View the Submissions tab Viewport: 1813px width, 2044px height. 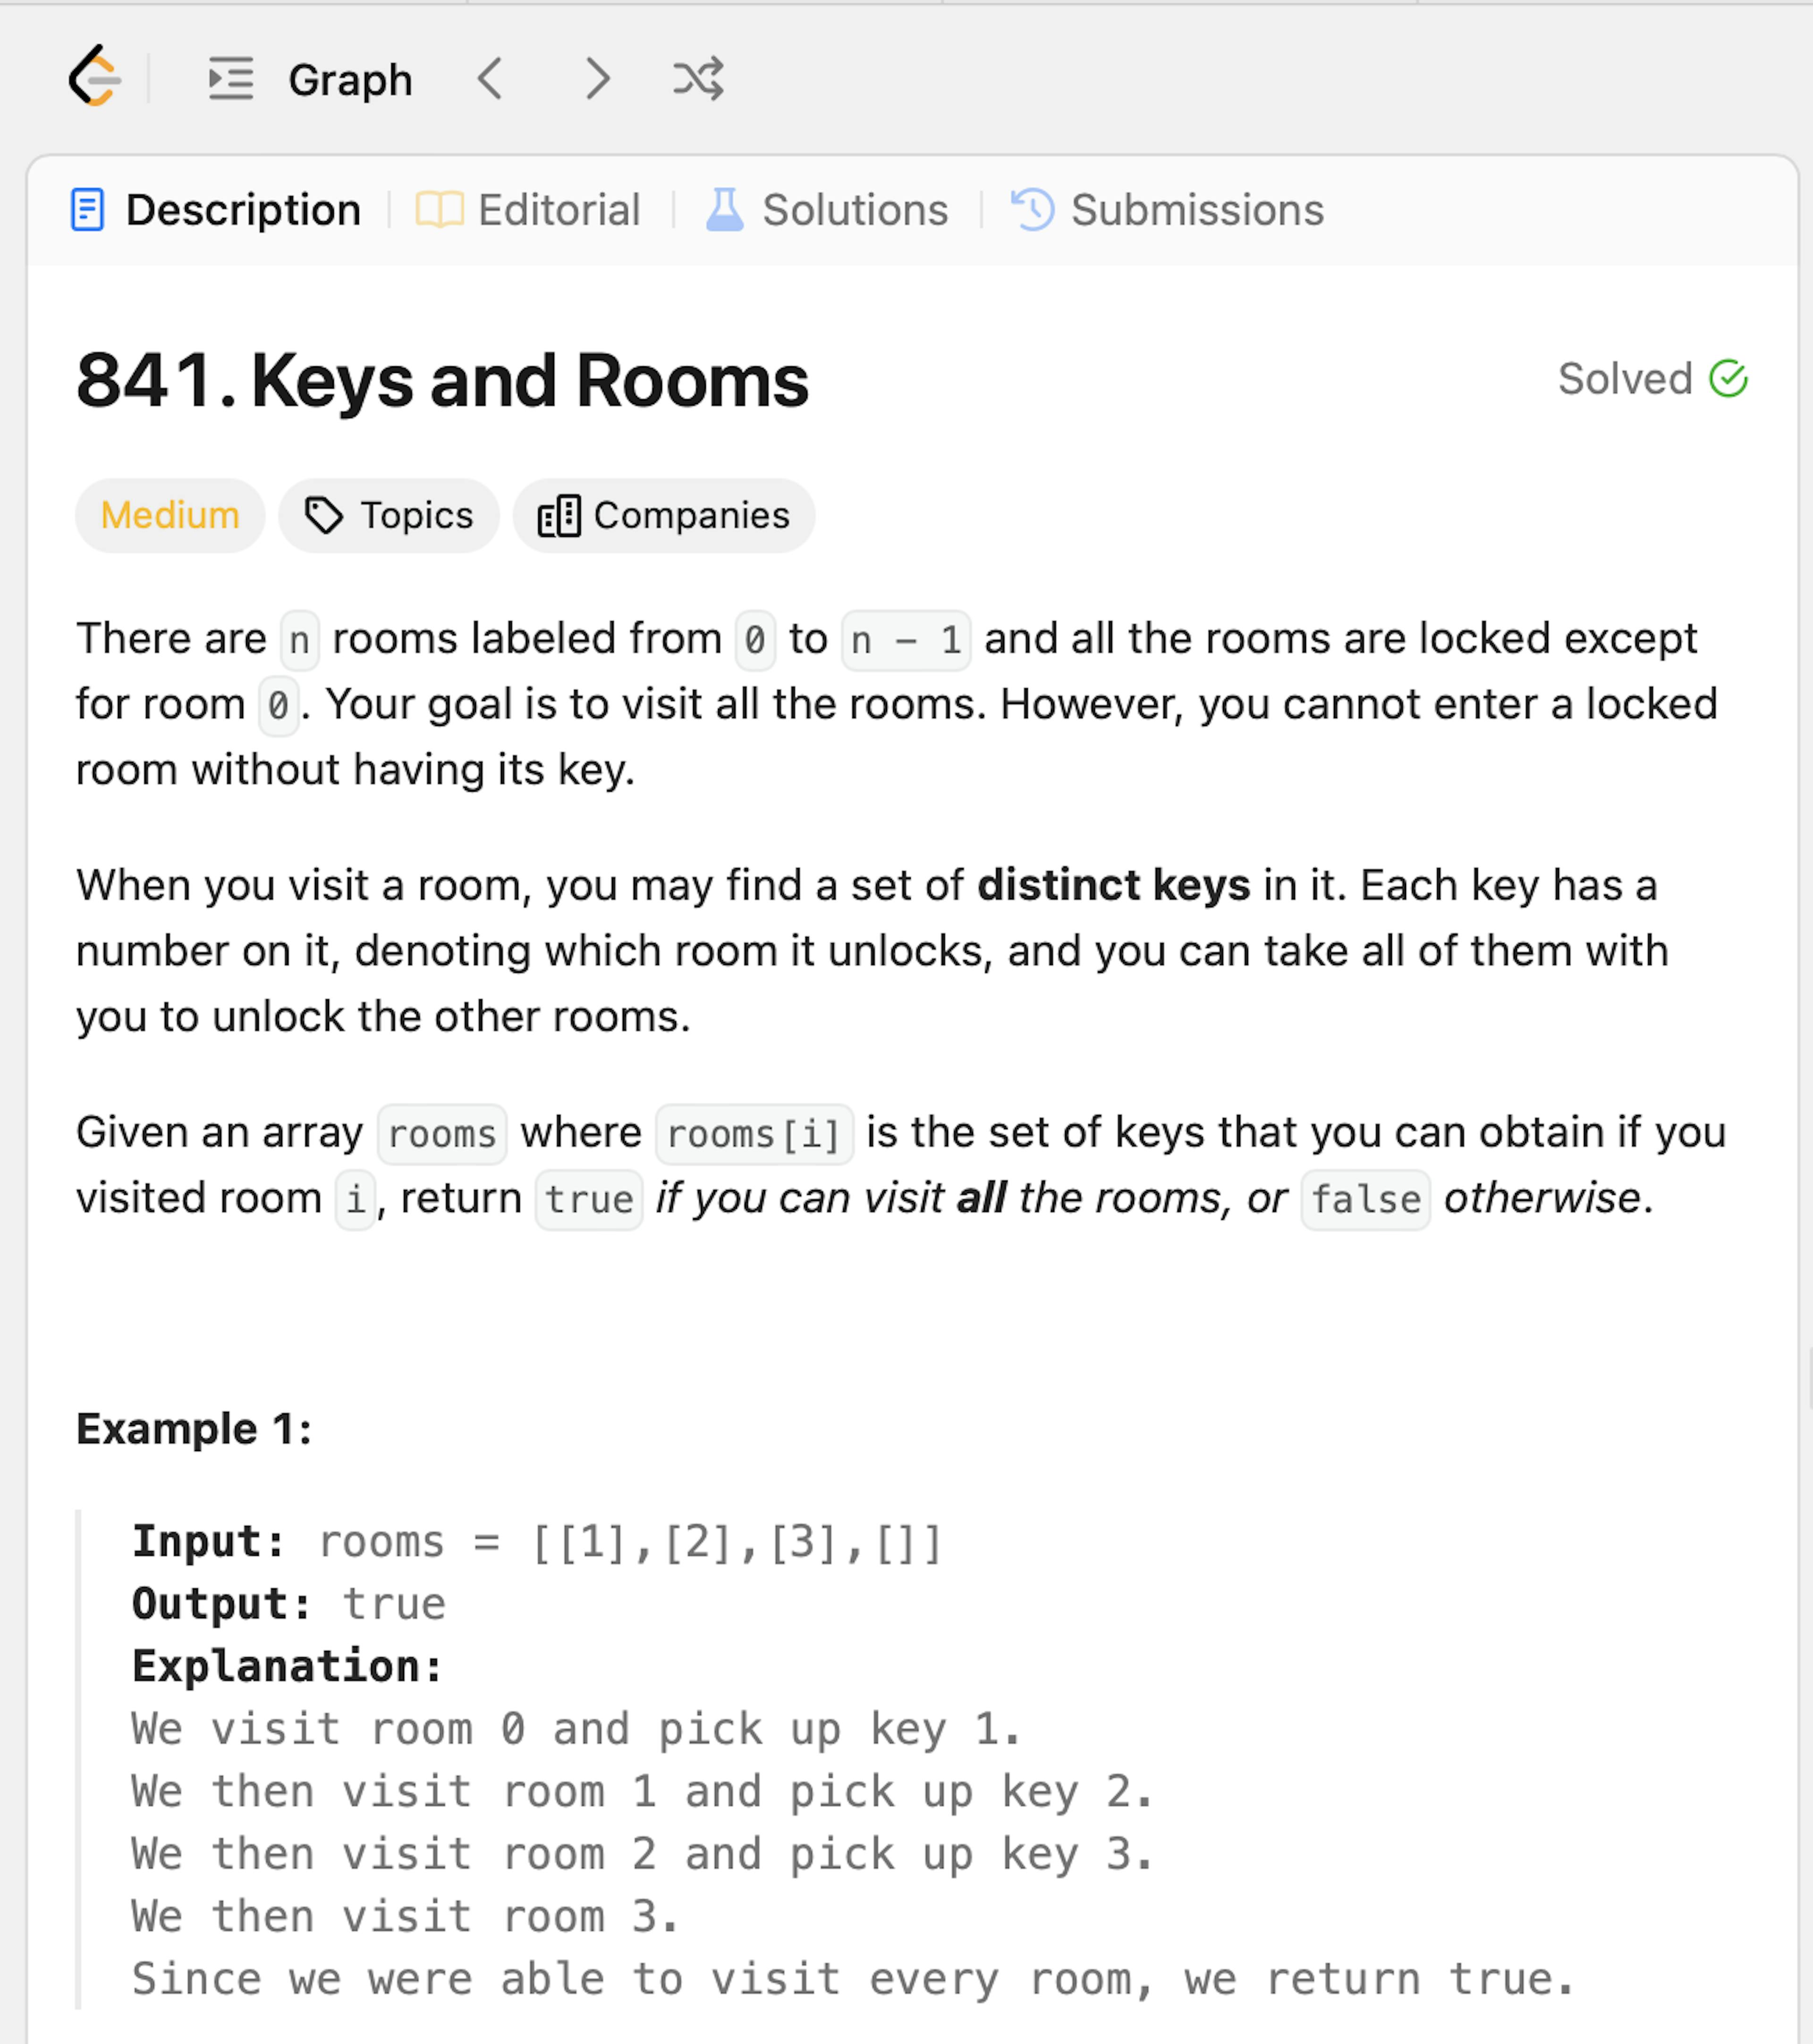click(x=1196, y=210)
